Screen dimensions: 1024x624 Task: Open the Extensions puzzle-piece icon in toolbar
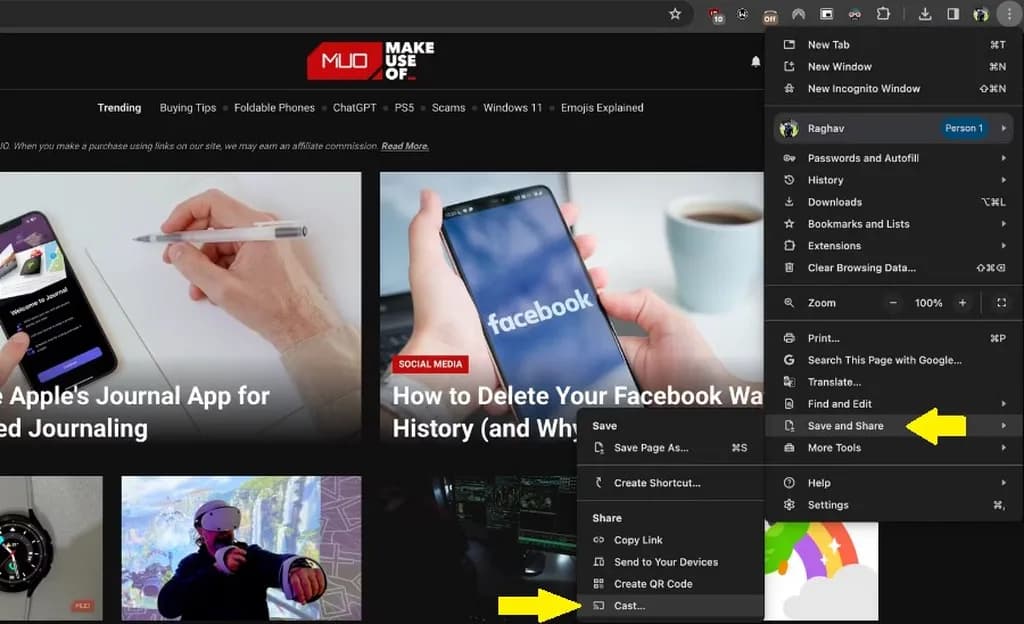(883, 14)
